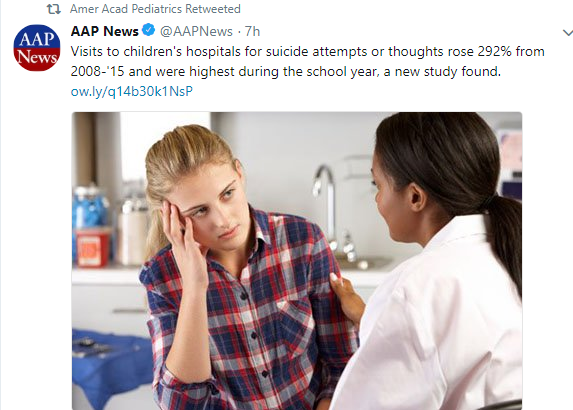Click the retweet arrows icon above the tweet
The height and width of the screenshot is (410, 573).
point(54,9)
